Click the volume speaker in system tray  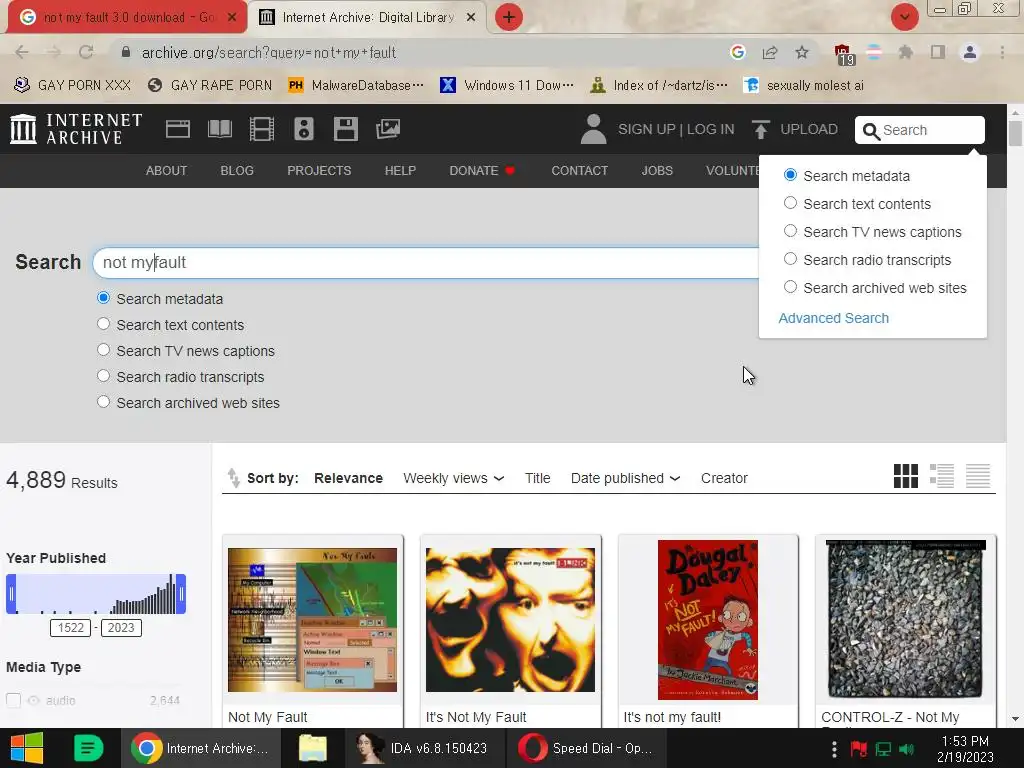pos(906,749)
